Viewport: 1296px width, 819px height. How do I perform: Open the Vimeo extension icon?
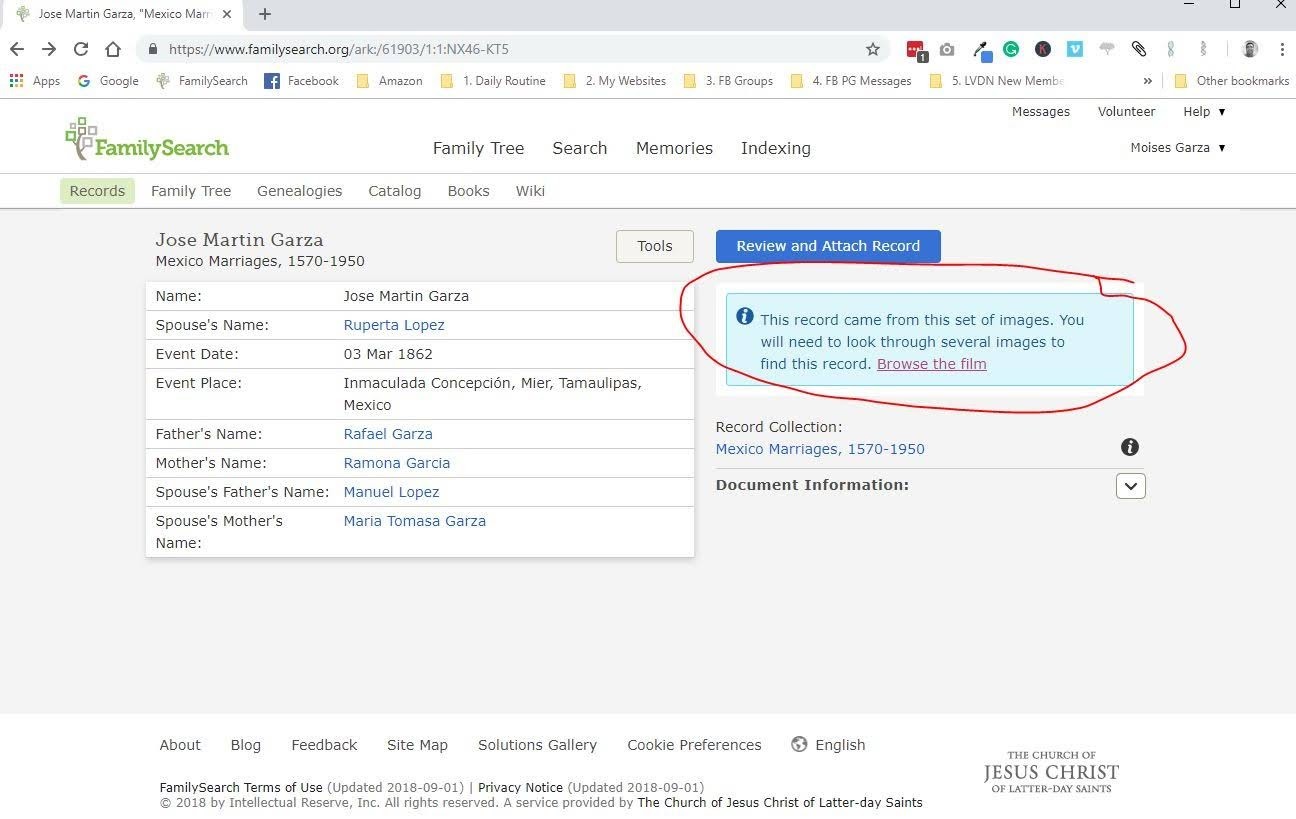click(x=1075, y=49)
